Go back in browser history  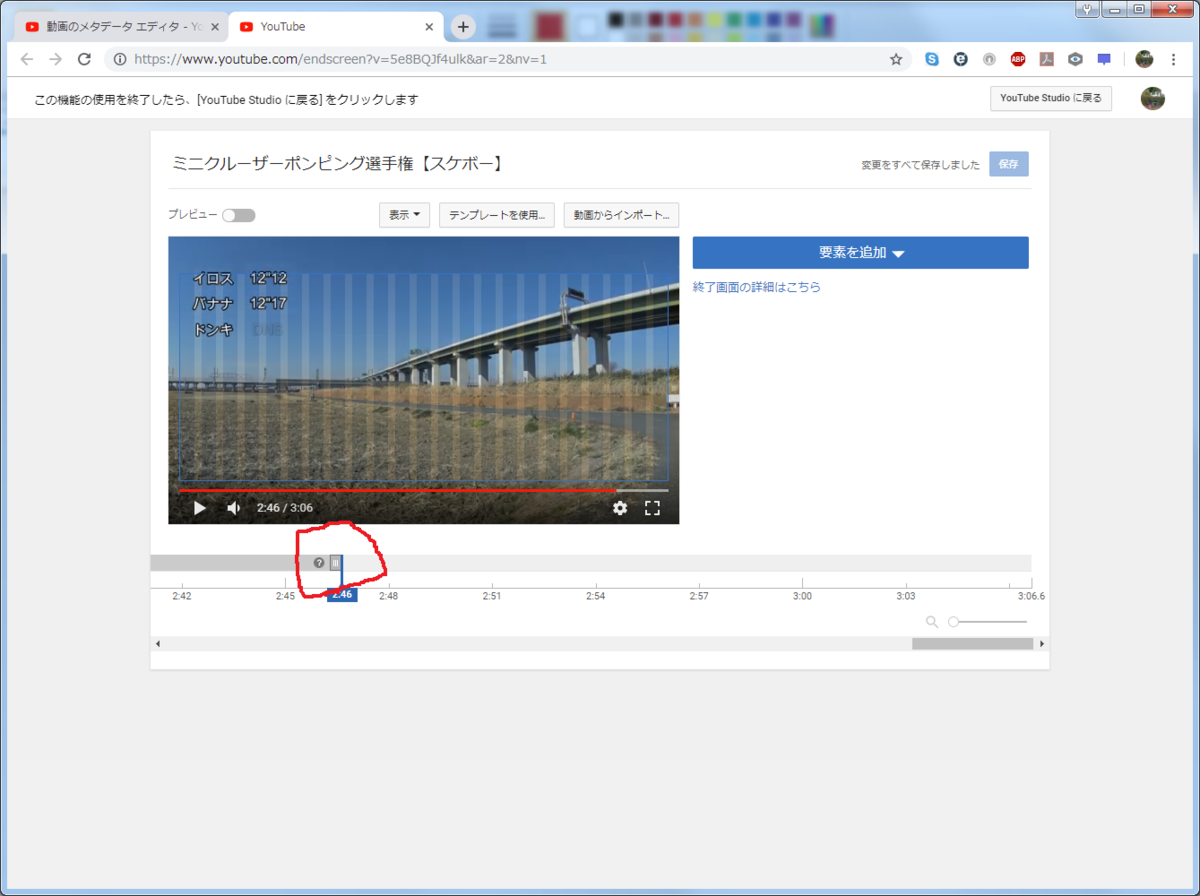click(27, 59)
